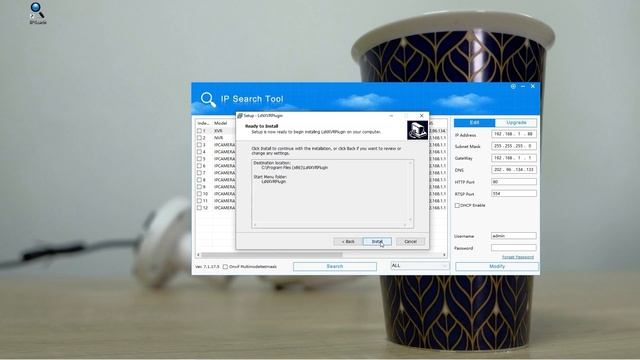The width and height of the screenshot is (640, 360).
Task: Close the IP Search Tool window
Action: tap(533, 86)
